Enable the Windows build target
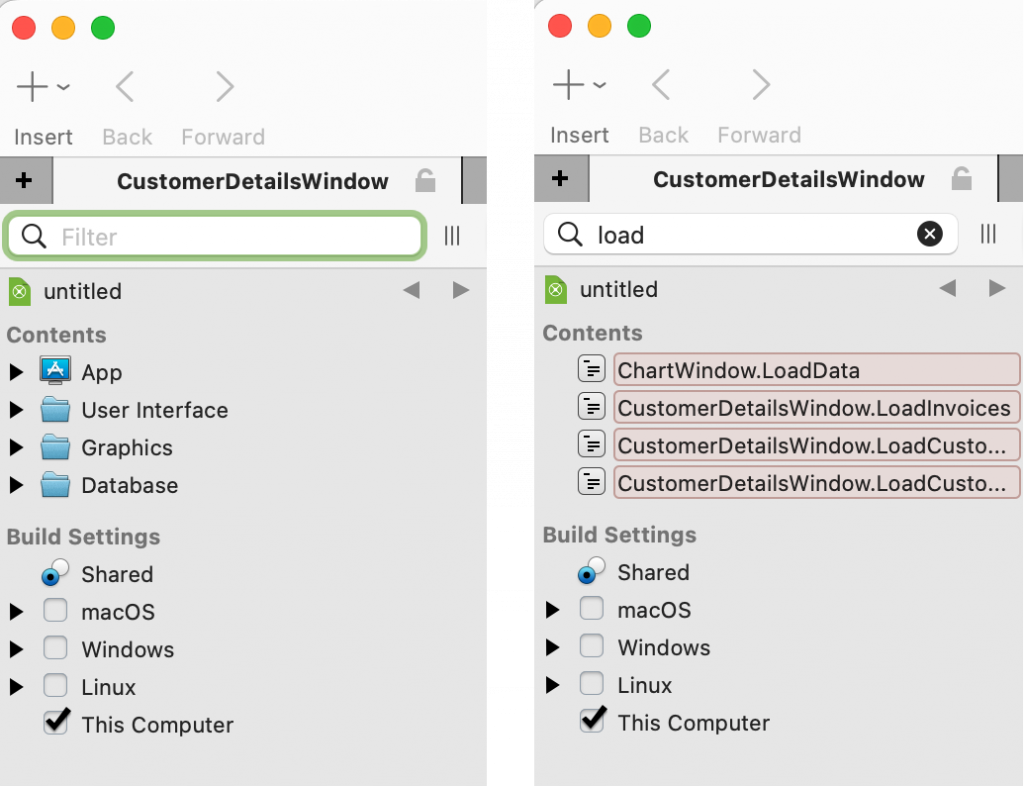Viewport: 1024px width, 786px height. click(55, 649)
